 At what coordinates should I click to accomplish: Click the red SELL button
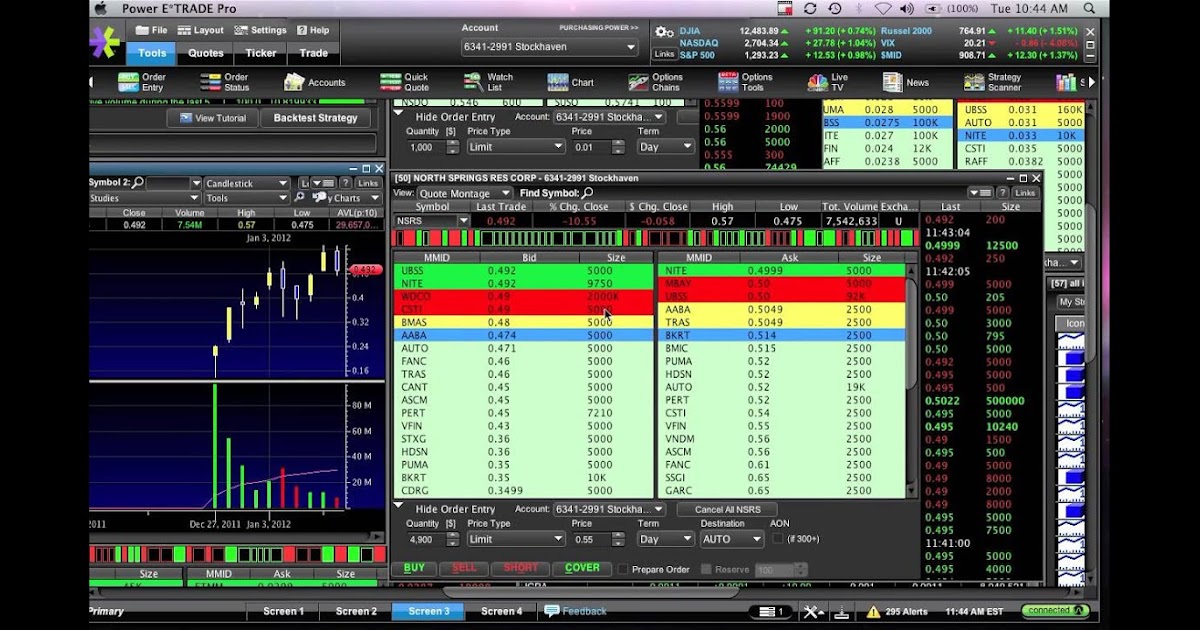pos(464,568)
